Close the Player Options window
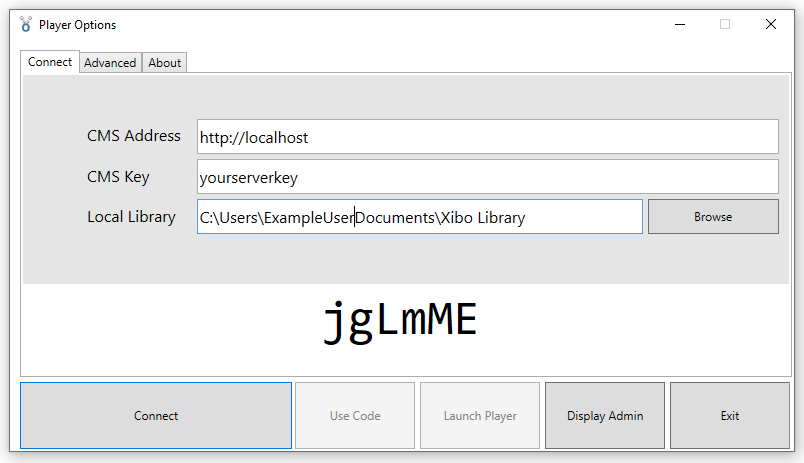 click(x=771, y=25)
